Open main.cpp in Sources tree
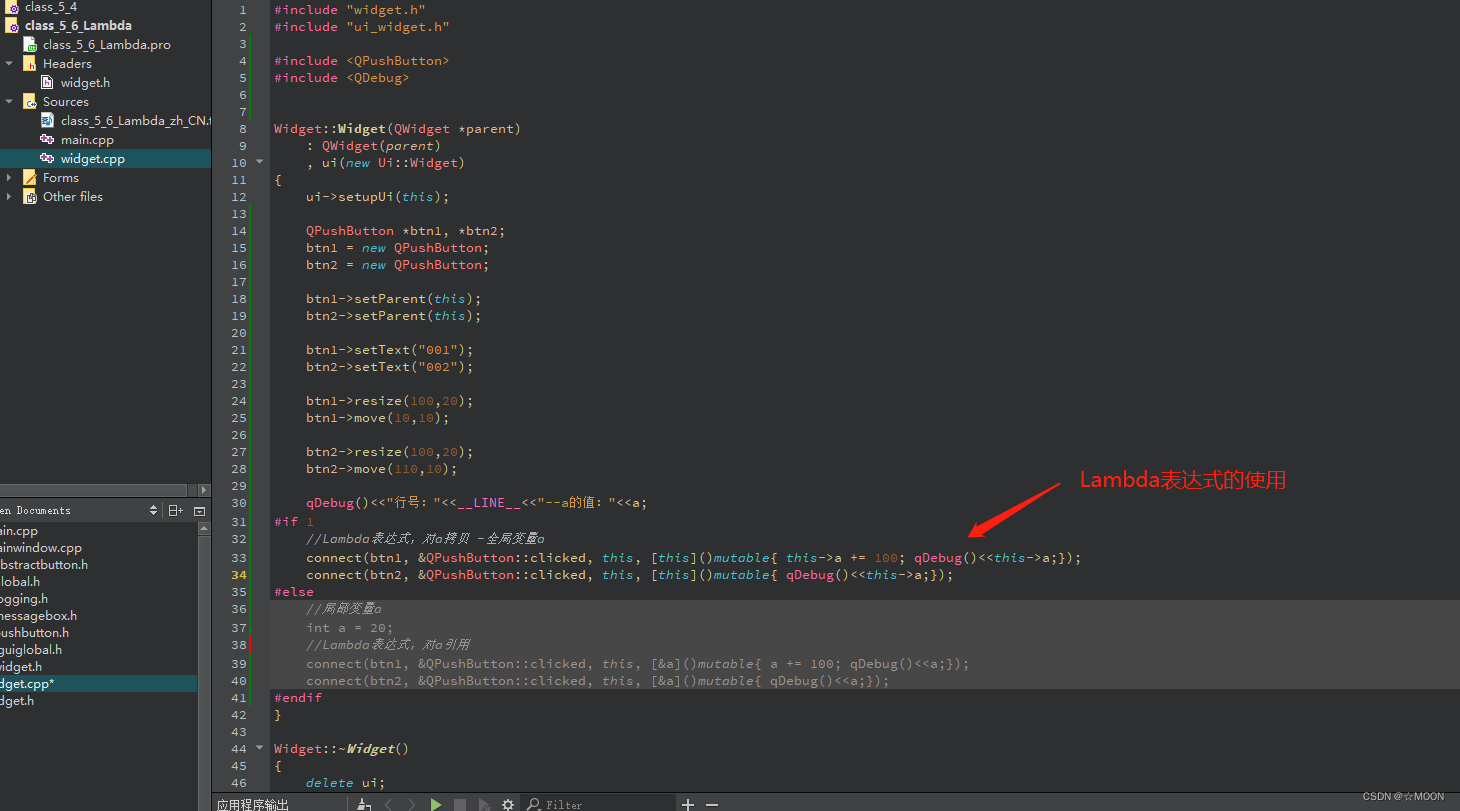Screen dimensions: 1460x811 [87, 139]
